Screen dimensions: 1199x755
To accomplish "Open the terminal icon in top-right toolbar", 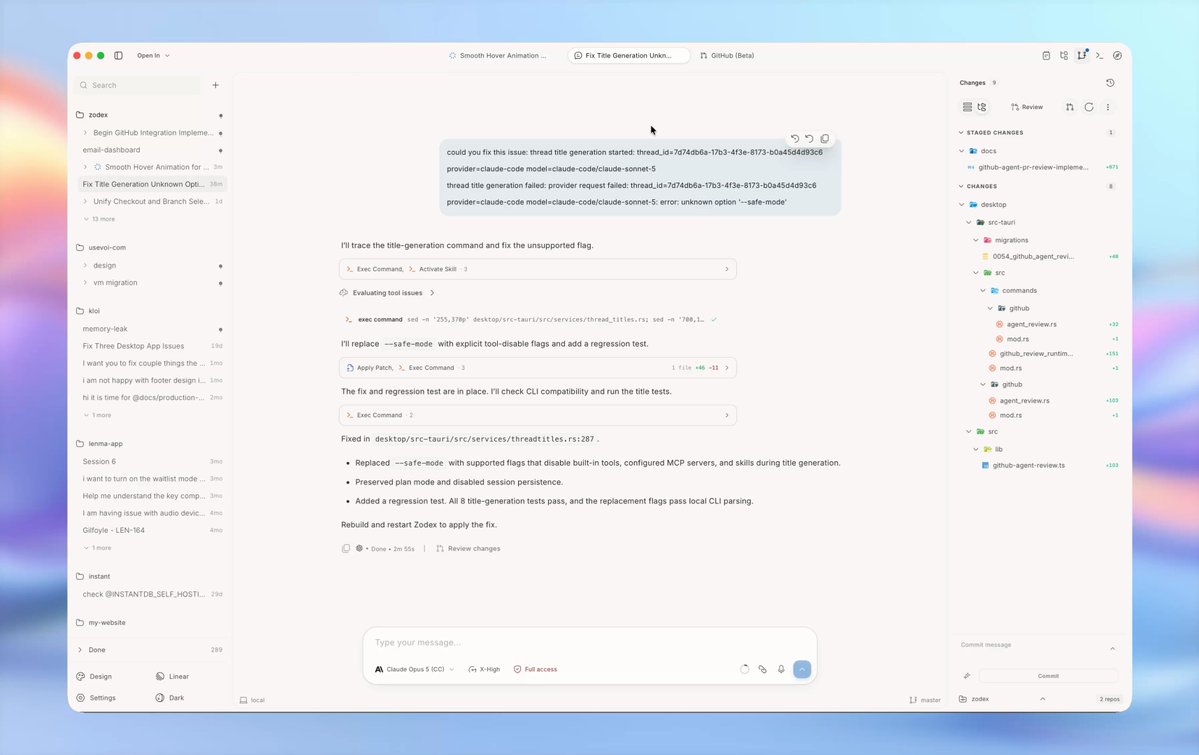I will (1100, 55).
